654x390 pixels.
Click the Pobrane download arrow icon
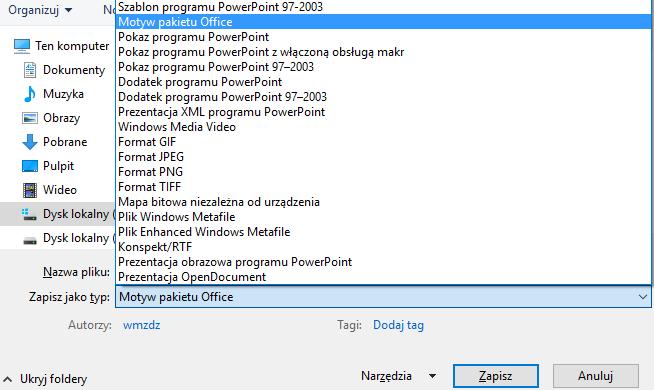(30, 142)
